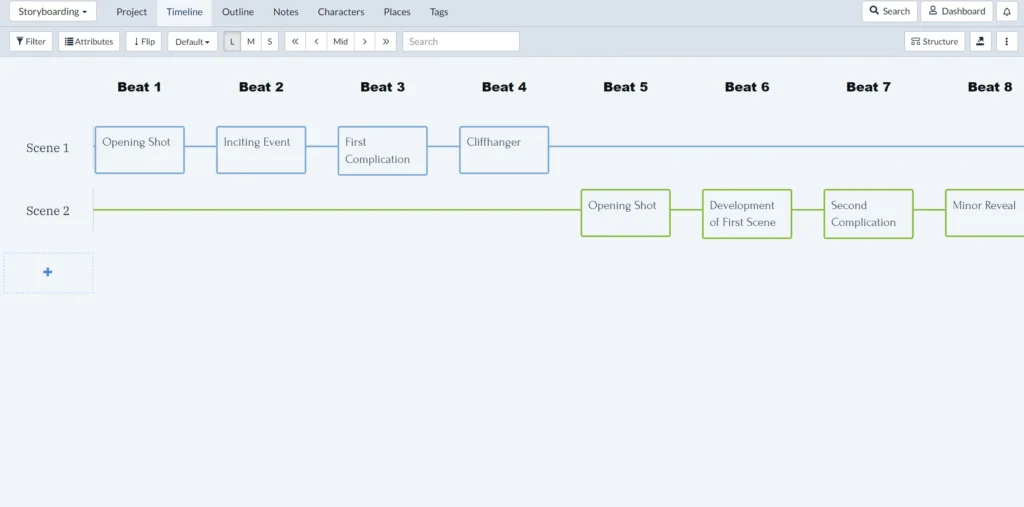
Task: Open the Outline tab
Action: pos(238,12)
